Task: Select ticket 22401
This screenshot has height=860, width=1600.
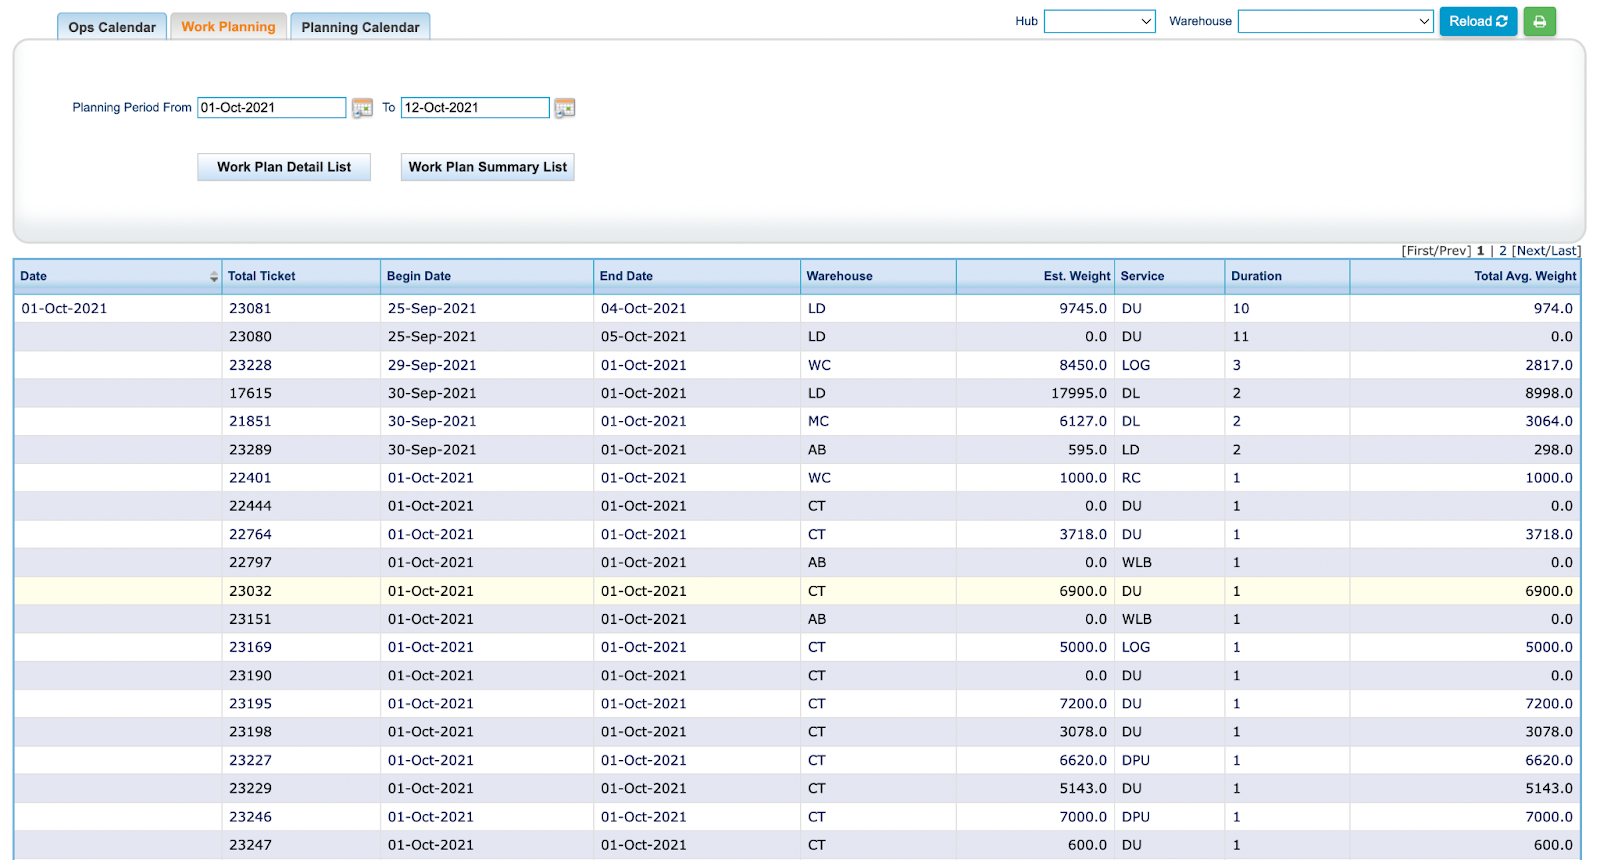Action: pyautogui.click(x=250, y=478)
